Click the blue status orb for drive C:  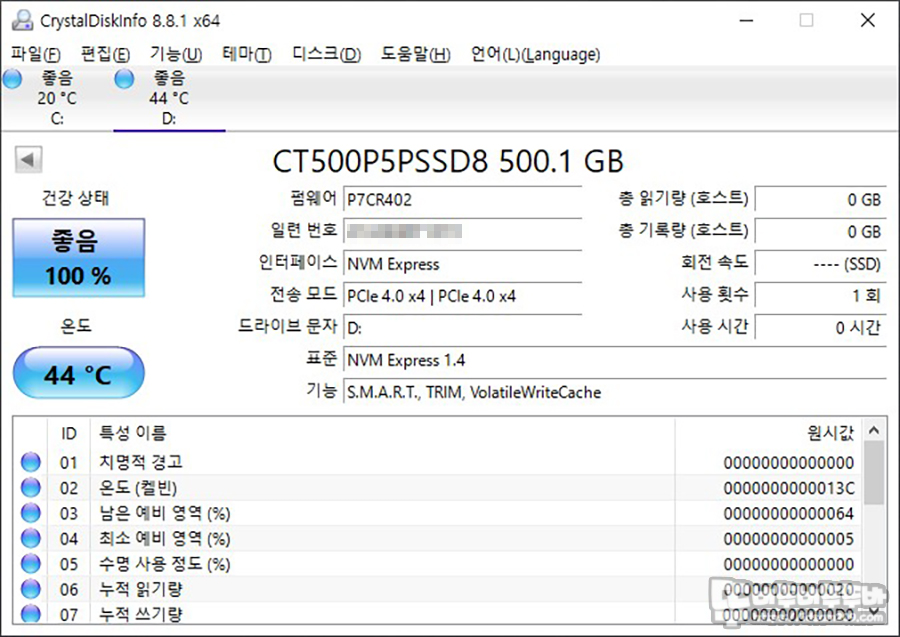pos(12,79)
